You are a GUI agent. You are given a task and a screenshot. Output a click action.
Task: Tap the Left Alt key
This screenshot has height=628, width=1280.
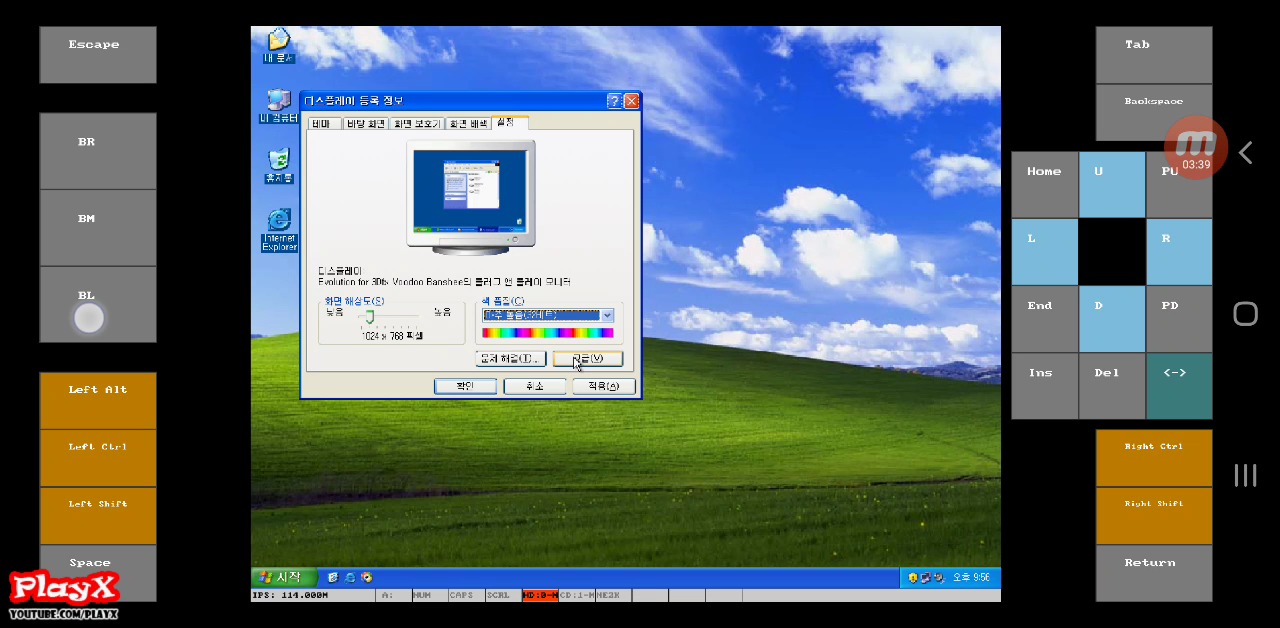(x=98, y=401)
